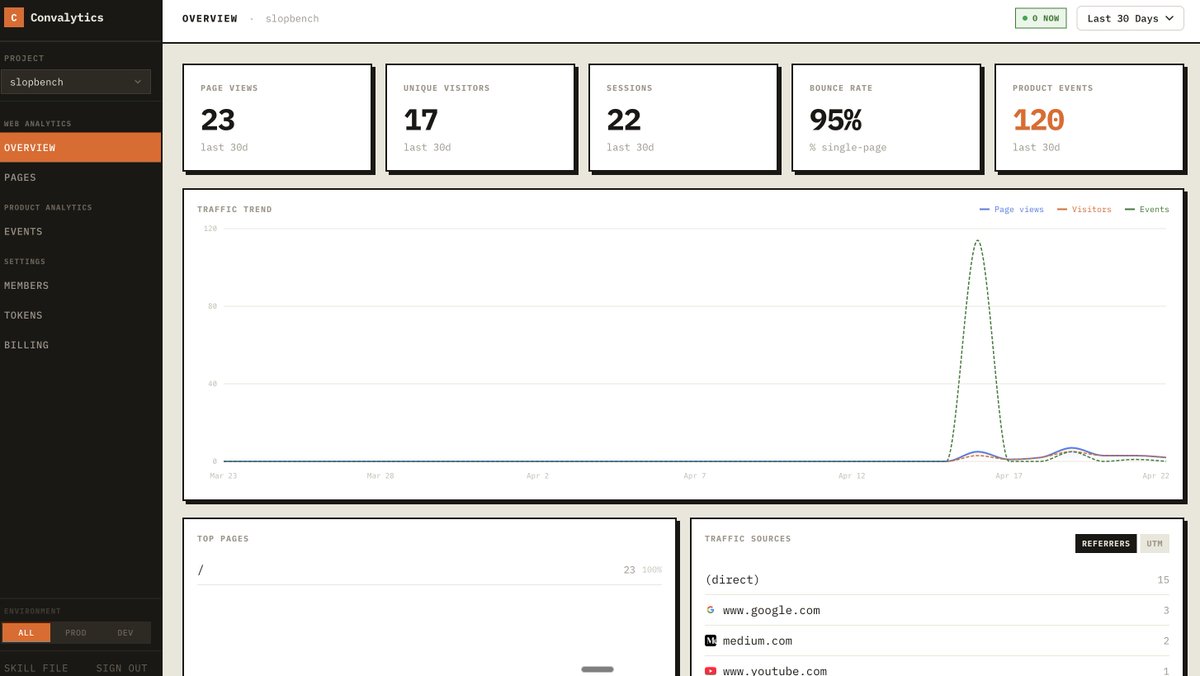Click the "/" row in Top Pages
Viewport: 1200px width, 676px height.
point(429,570)
